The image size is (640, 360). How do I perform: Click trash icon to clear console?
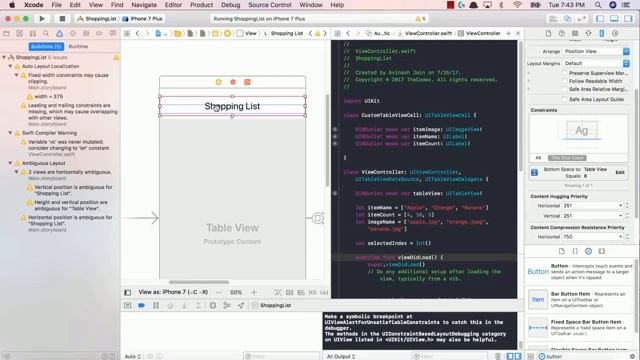point(498,356)
